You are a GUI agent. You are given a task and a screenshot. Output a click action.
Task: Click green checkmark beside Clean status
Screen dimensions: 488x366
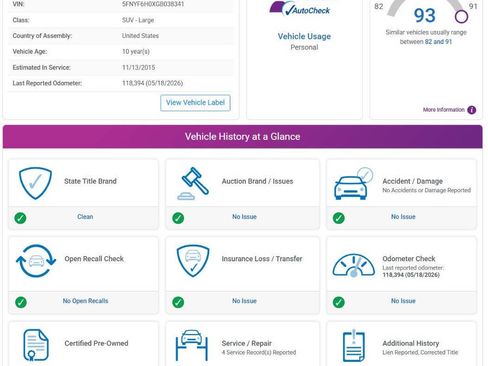(20, 218)
